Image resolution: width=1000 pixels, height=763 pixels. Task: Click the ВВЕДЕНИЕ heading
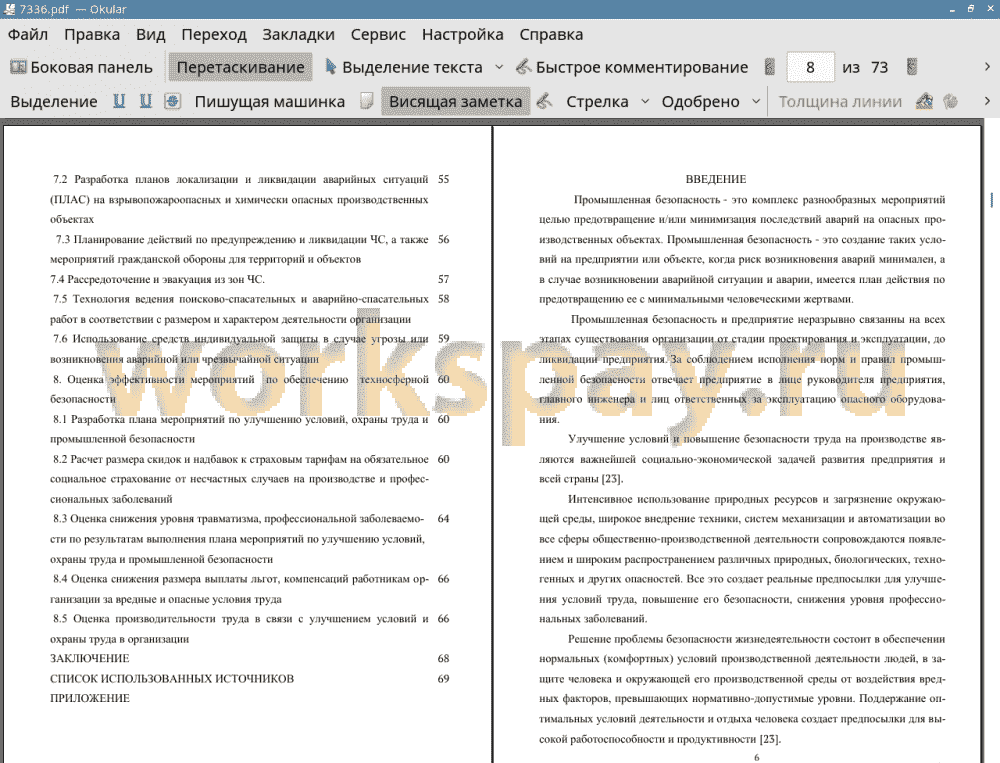tap(716, 179)
